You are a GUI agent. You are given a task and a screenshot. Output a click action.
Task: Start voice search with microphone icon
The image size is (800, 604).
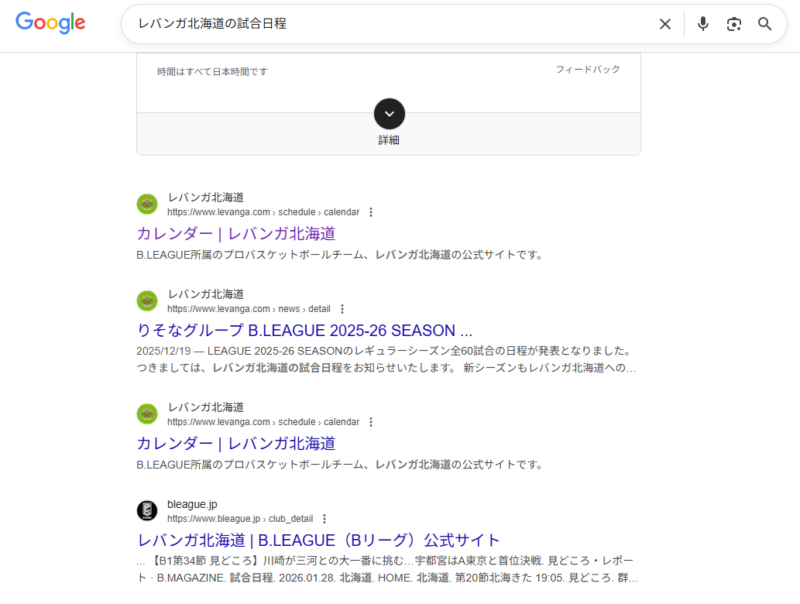[x=703, y=24]
